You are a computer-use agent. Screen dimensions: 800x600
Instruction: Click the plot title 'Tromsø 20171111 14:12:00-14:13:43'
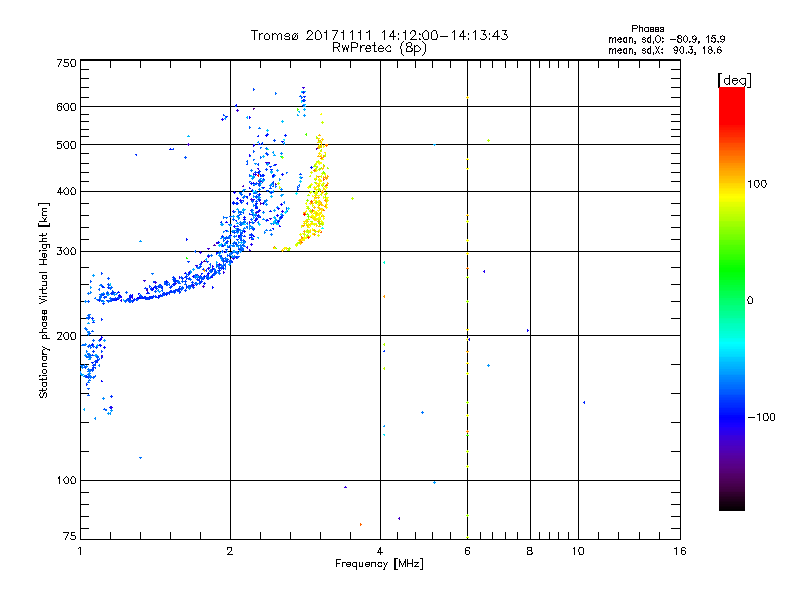[x=379, y=35]
